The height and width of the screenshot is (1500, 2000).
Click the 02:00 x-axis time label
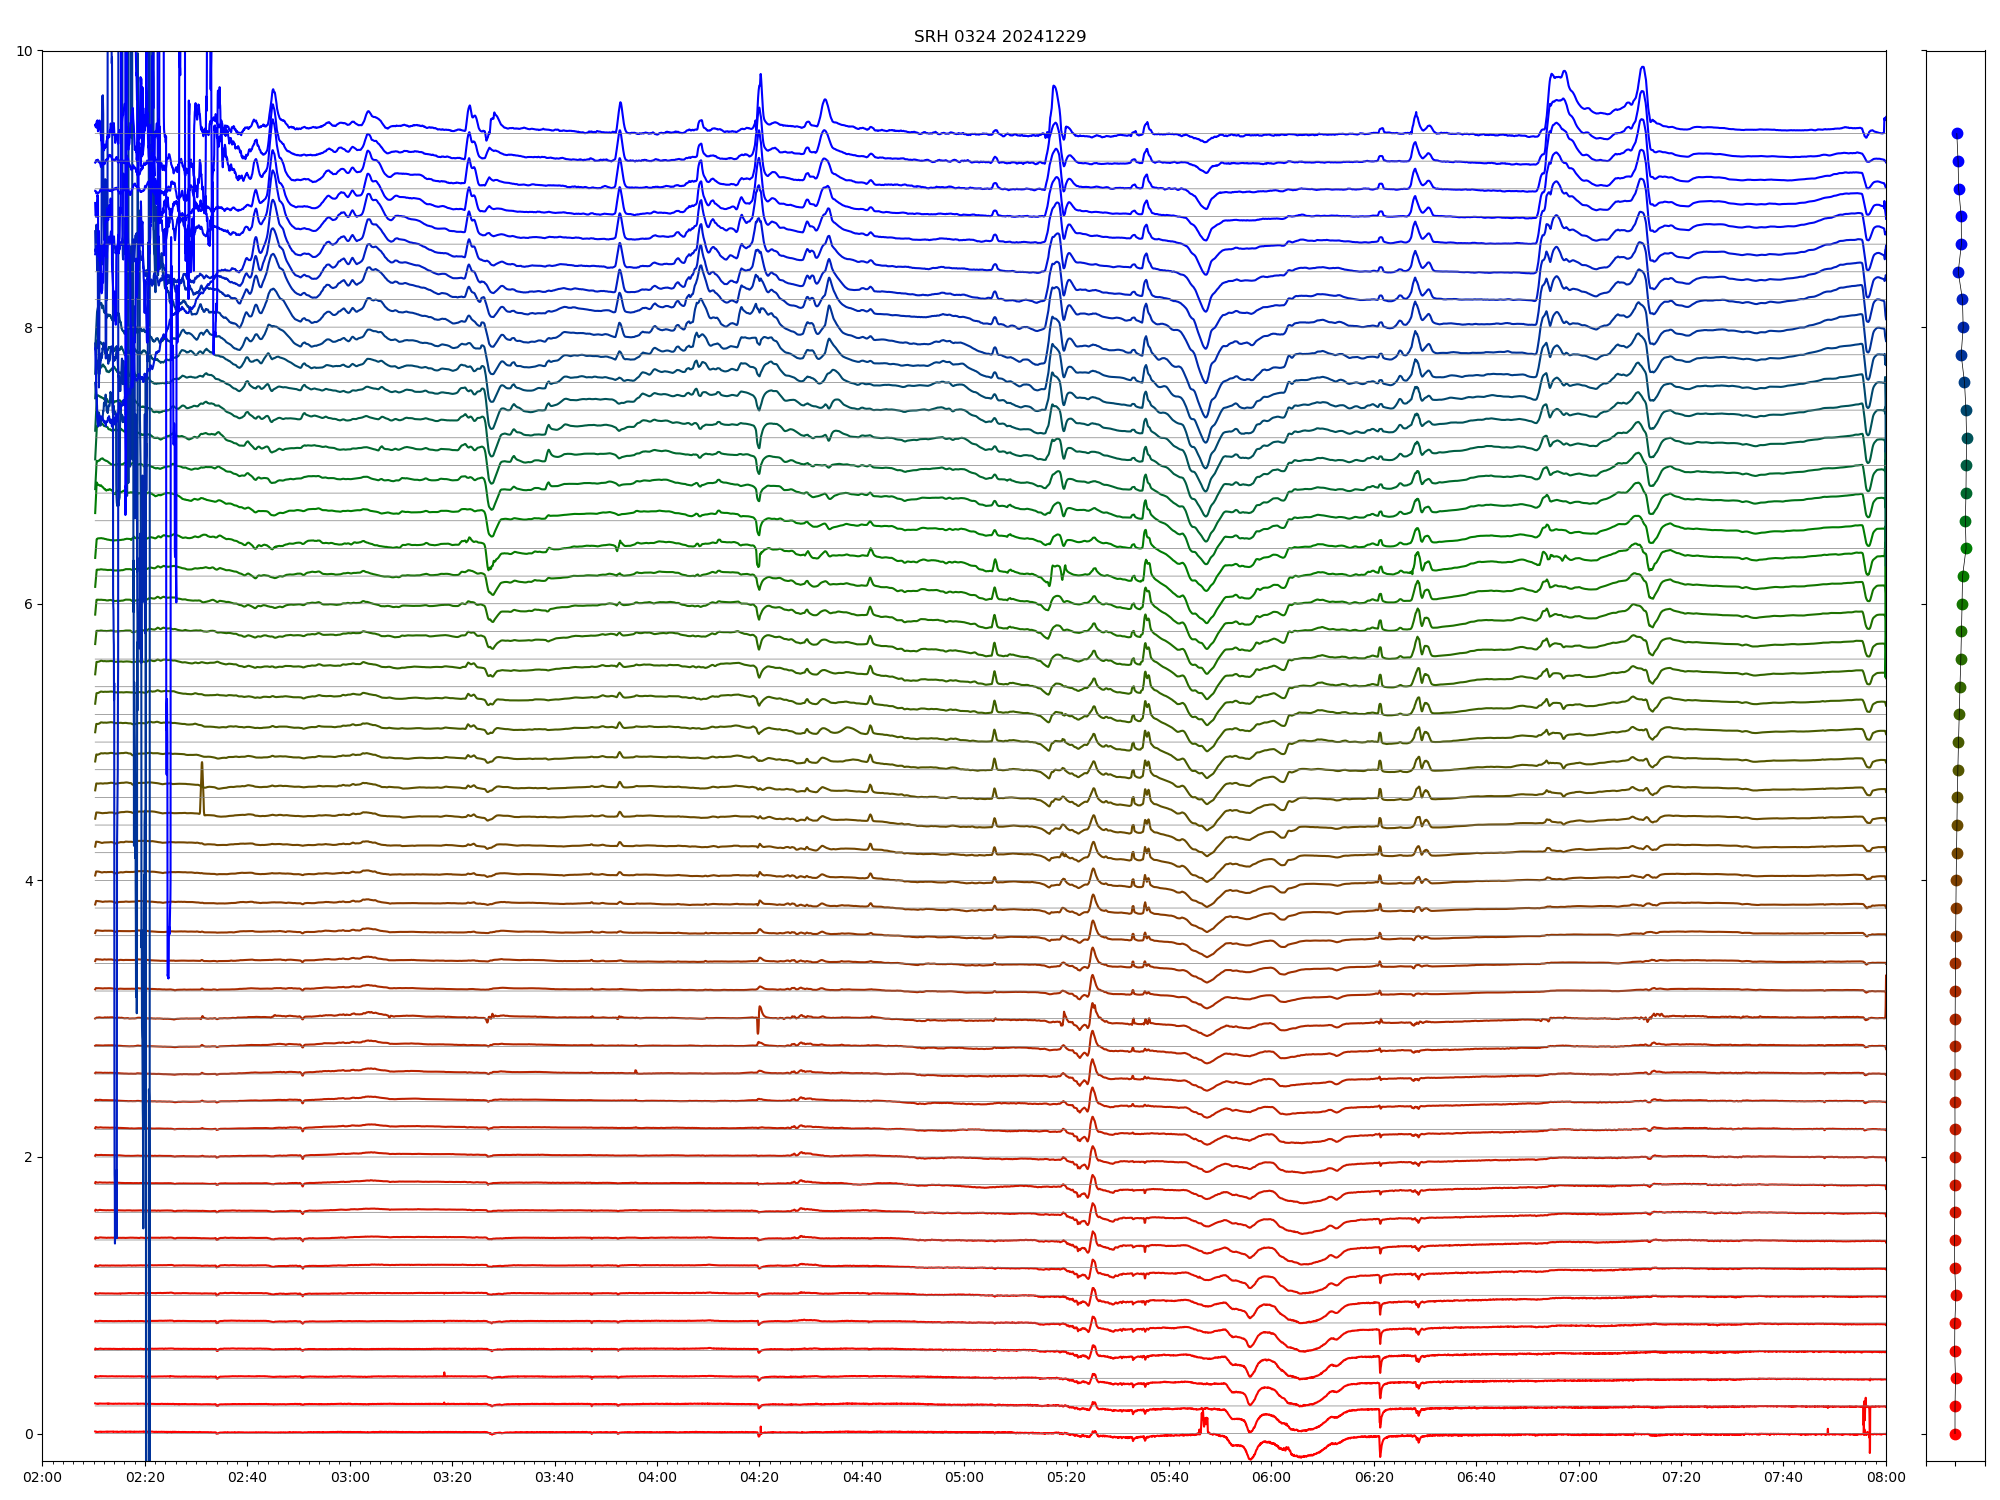click(x=42, y=1477)
